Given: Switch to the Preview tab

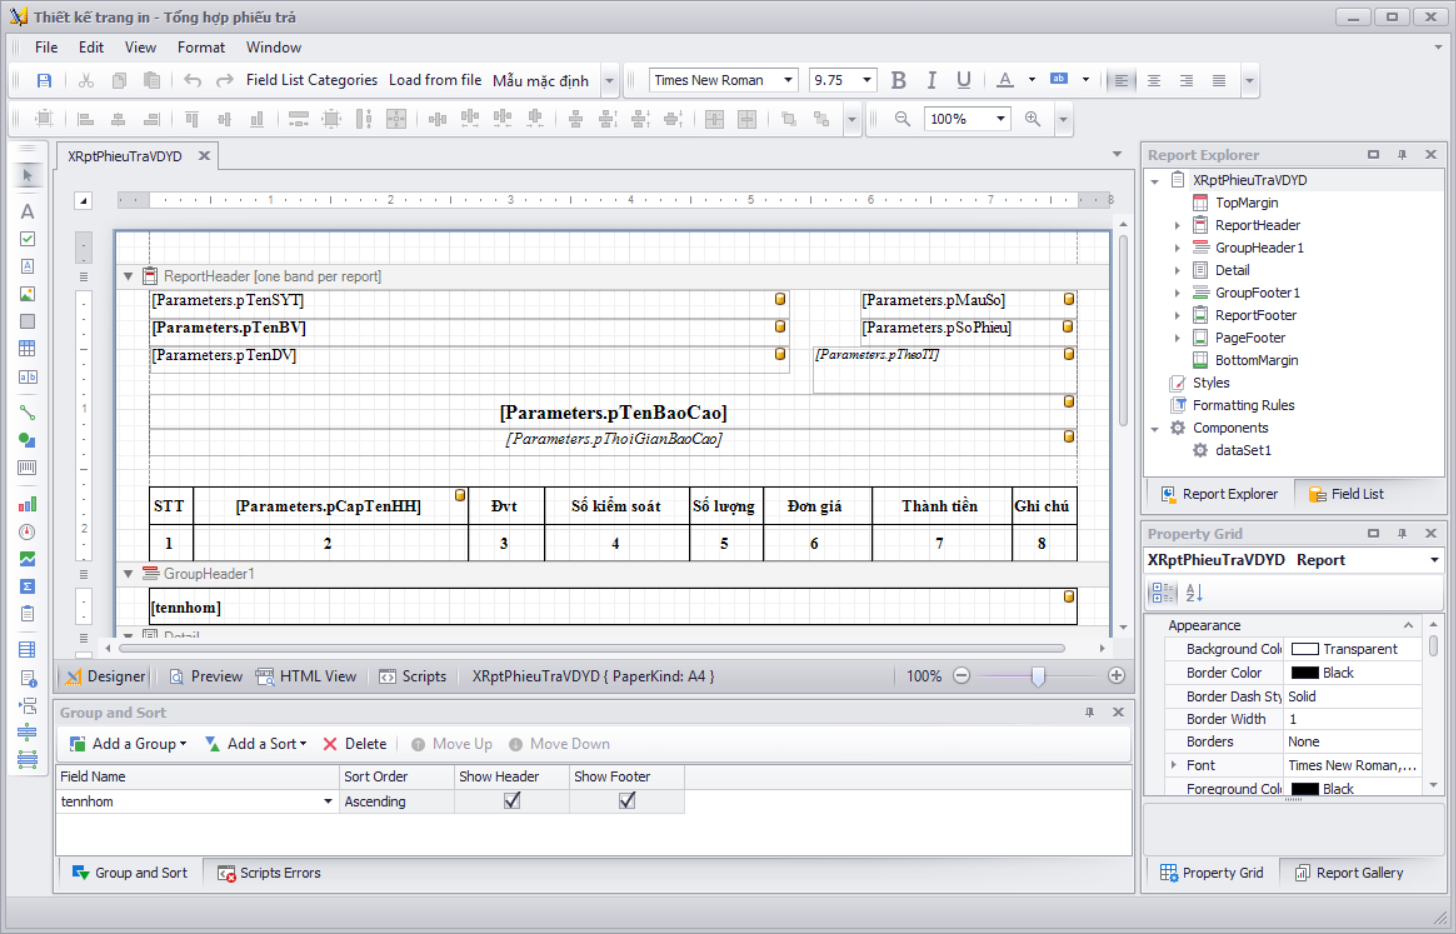Looking at the screenshot, I should click(x=205, y=676).
